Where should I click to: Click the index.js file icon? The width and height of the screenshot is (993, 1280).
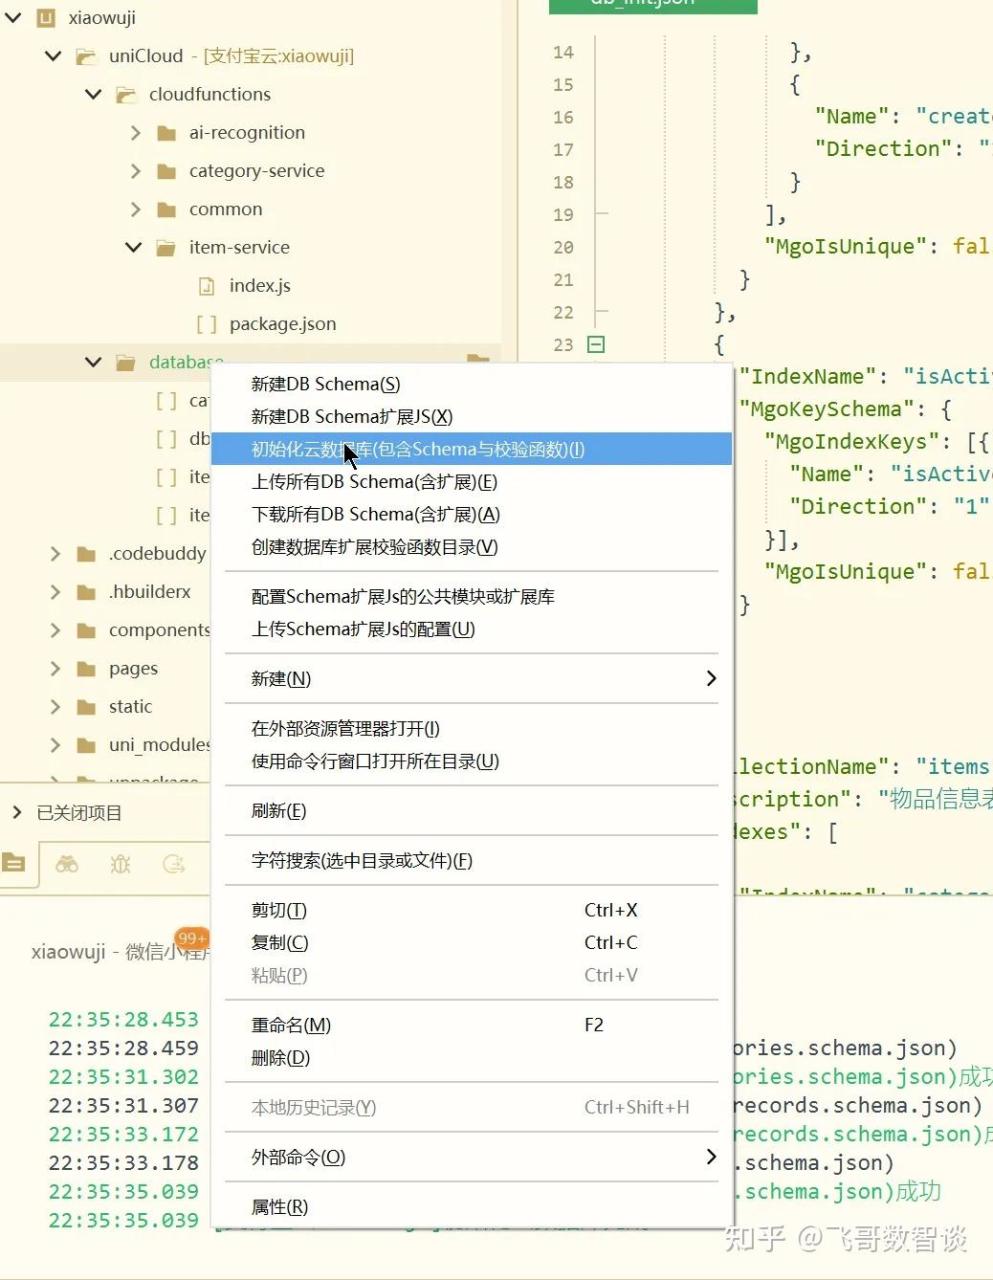[x=206, y=286]
